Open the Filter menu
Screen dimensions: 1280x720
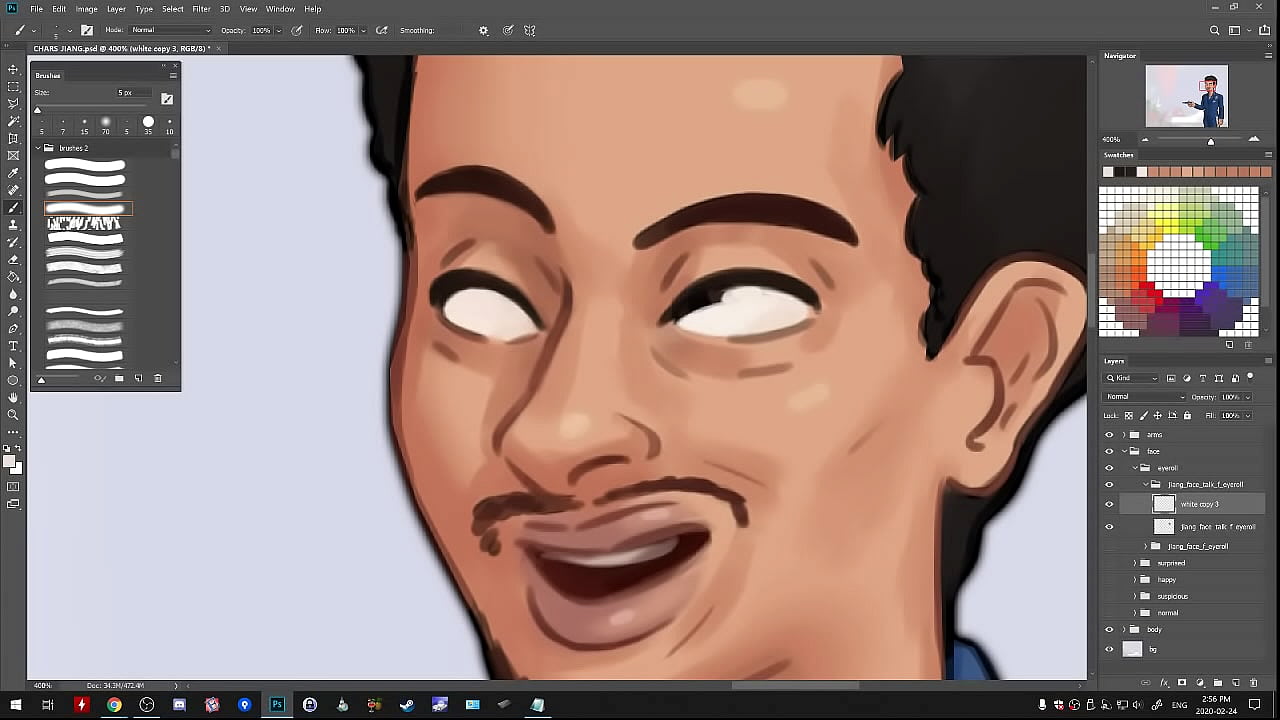pos(201,9)
